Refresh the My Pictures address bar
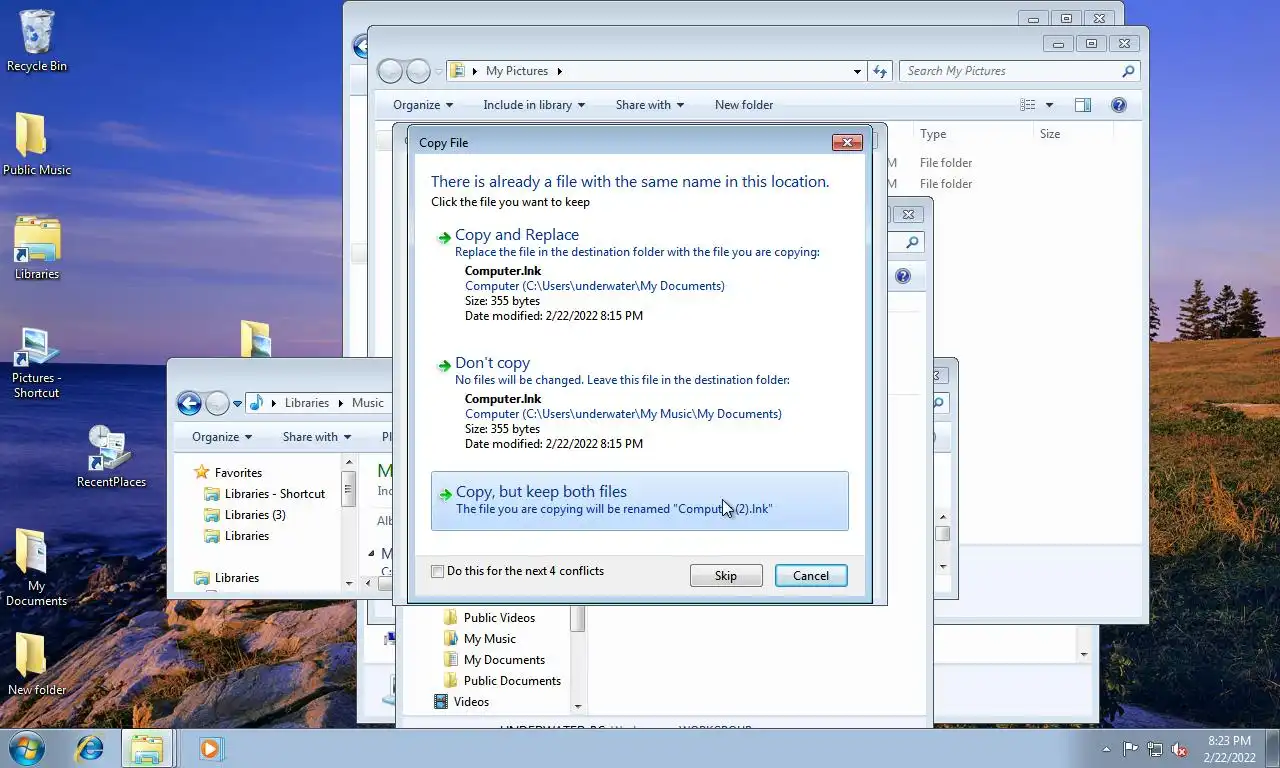Viewport: 1280px width, 768px height. tap(880, 71)
